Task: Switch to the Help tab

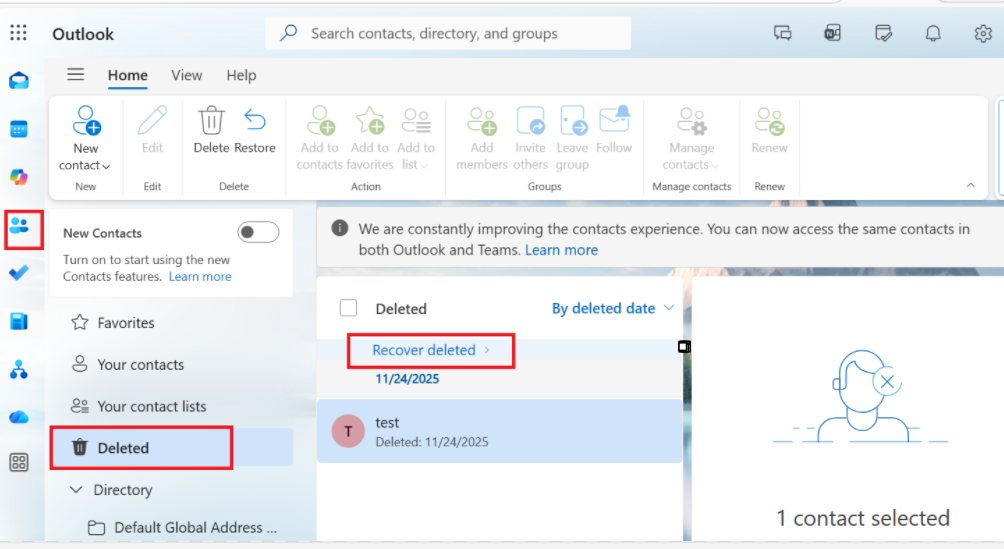Action: (241, 75)
